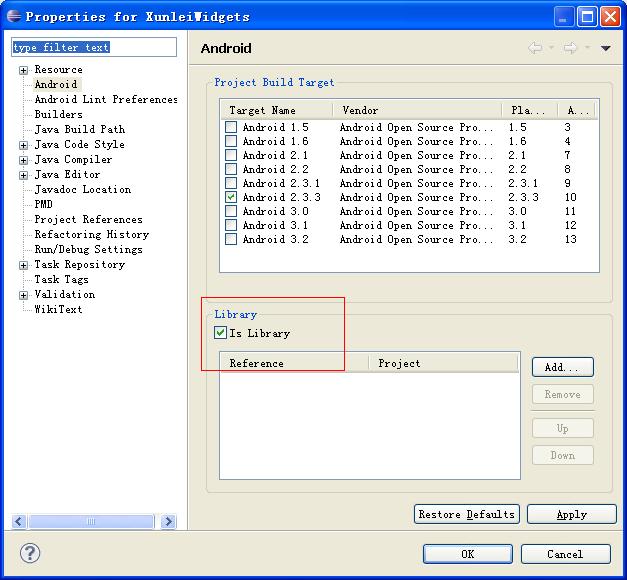Expand the Resource tree node
Image resolution: width=627 pixels, height=580 pixels.
[x=24, y=70]
